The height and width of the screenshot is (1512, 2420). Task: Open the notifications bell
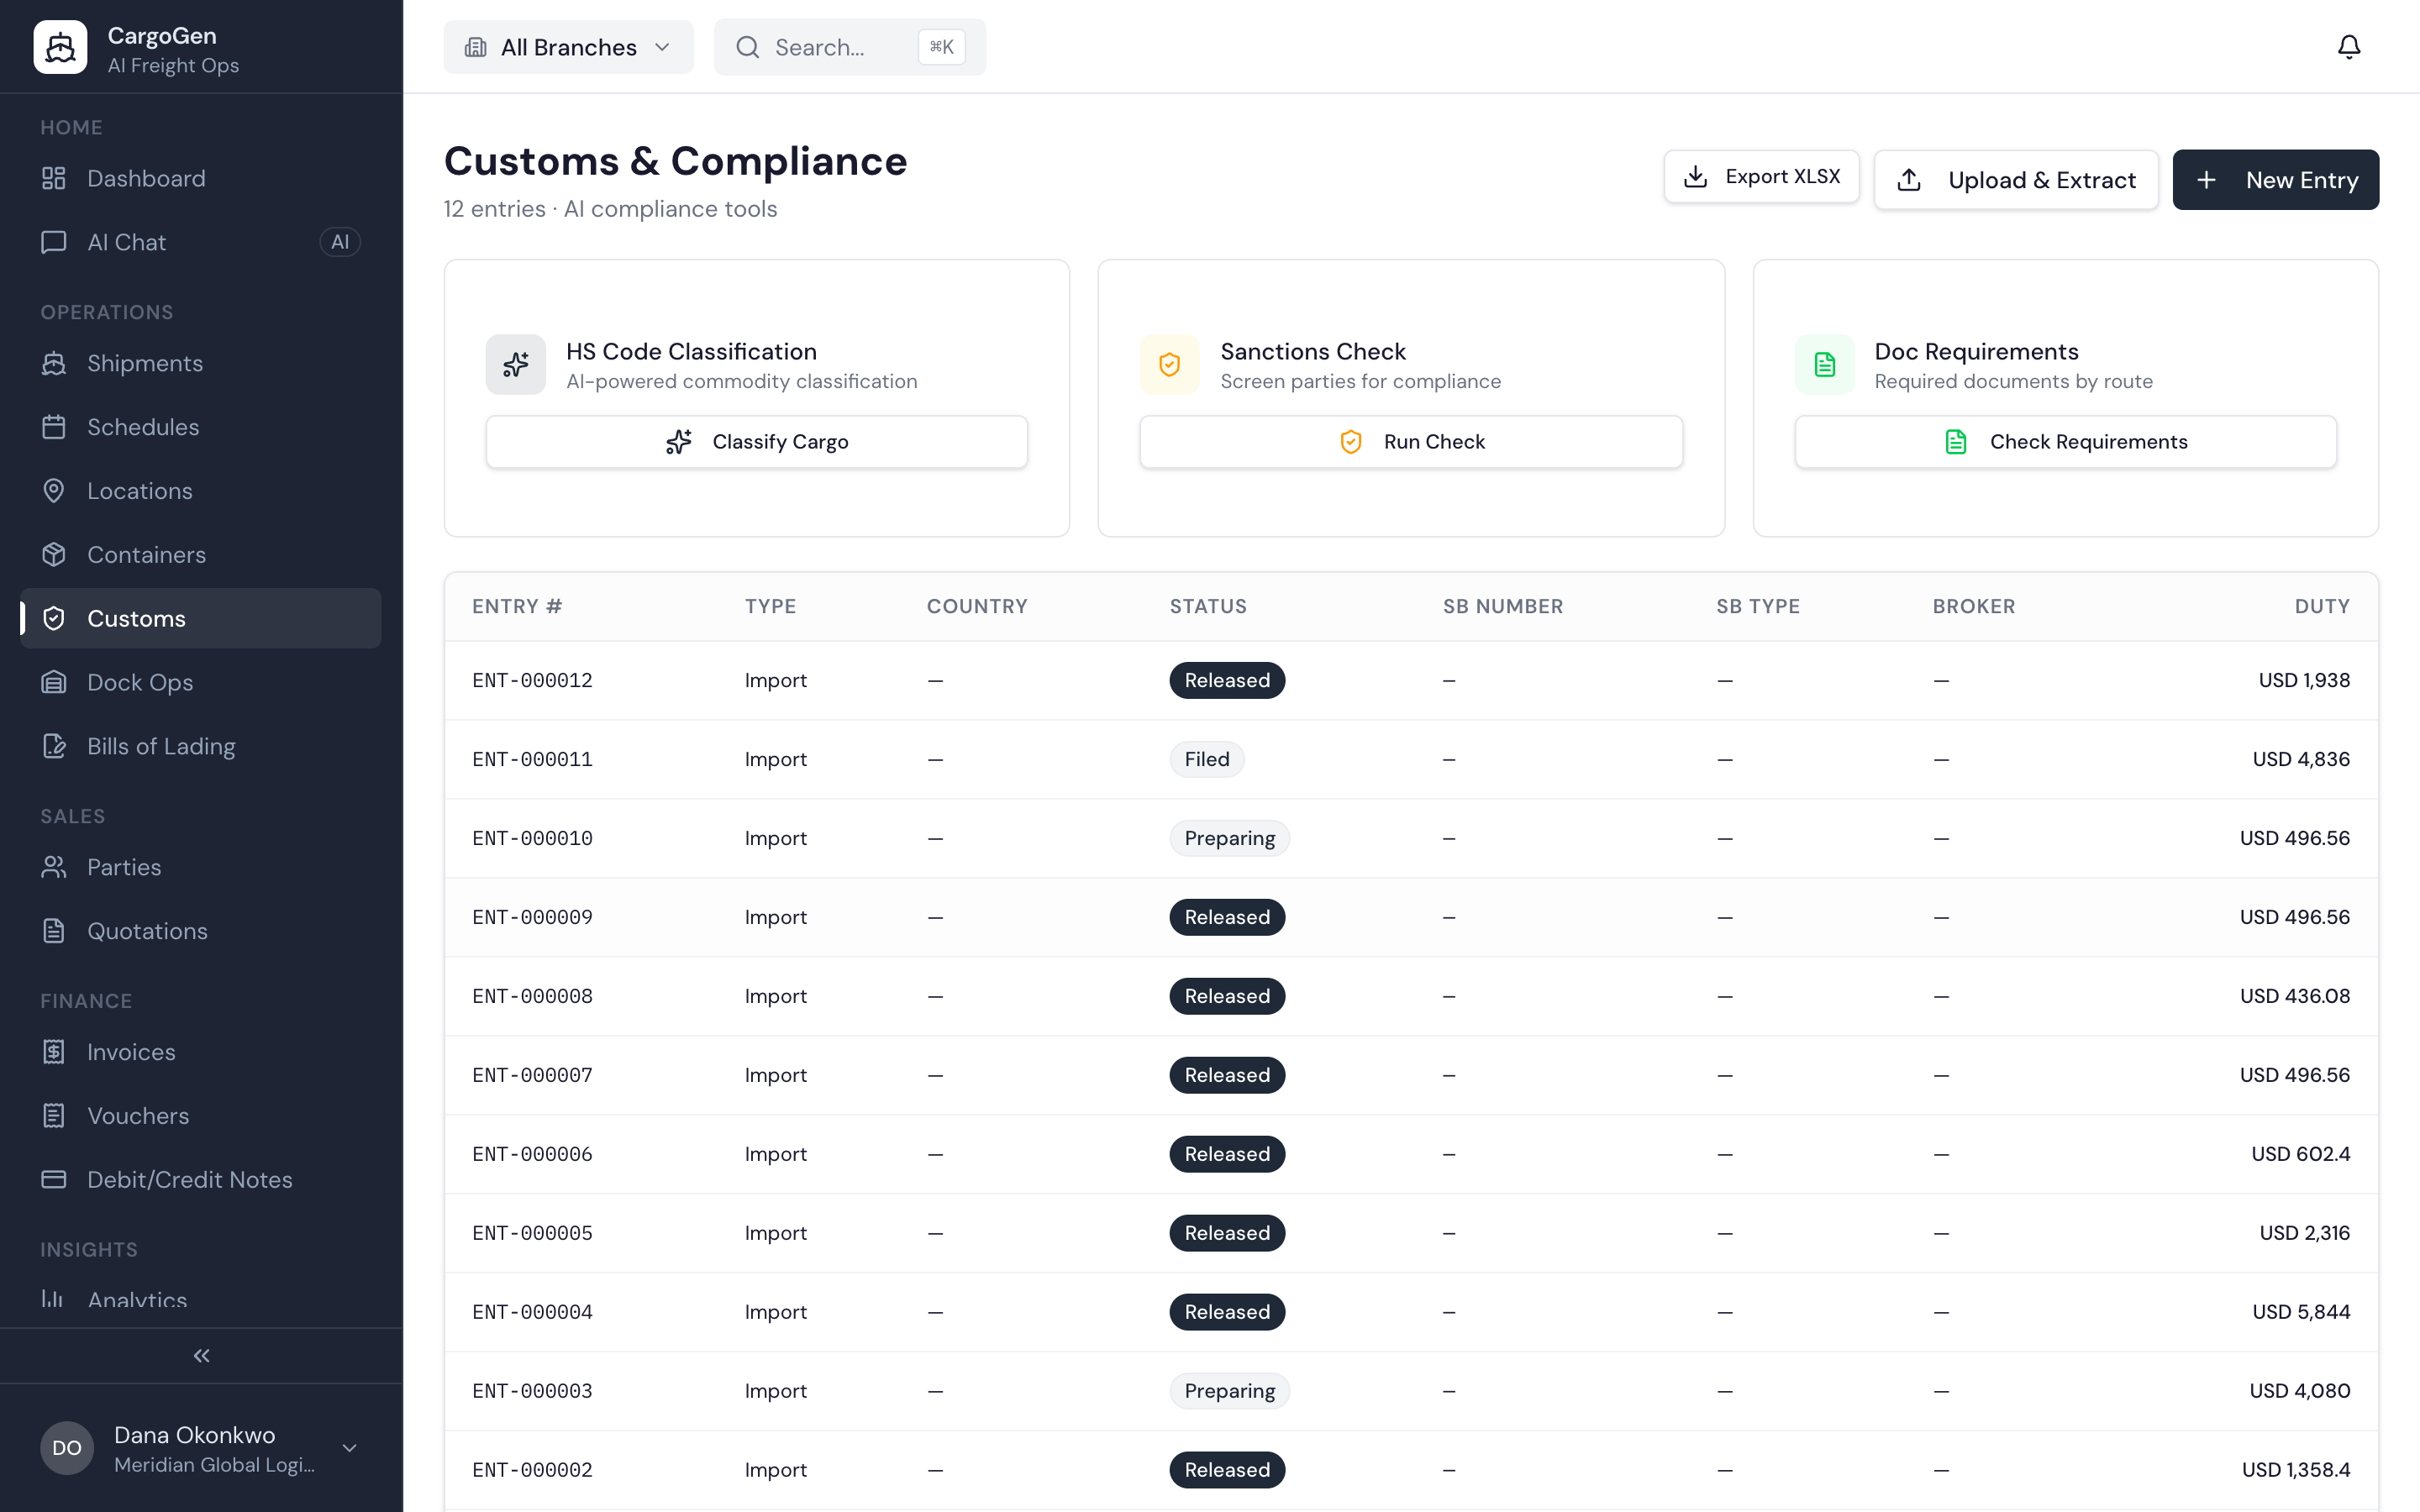pos(2348,47)
